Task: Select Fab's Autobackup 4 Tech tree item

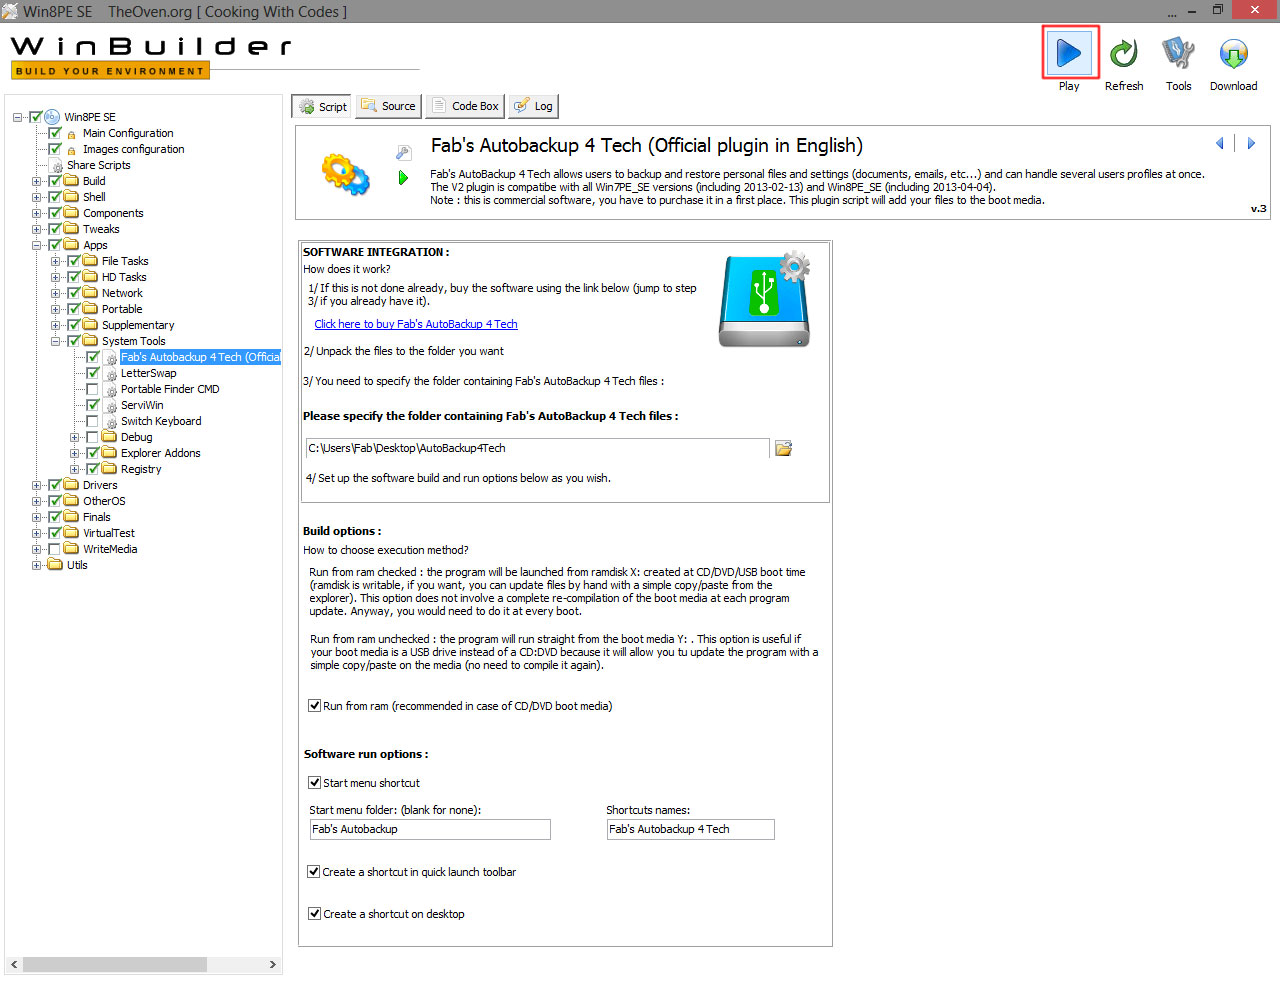Action: [200, 357]
